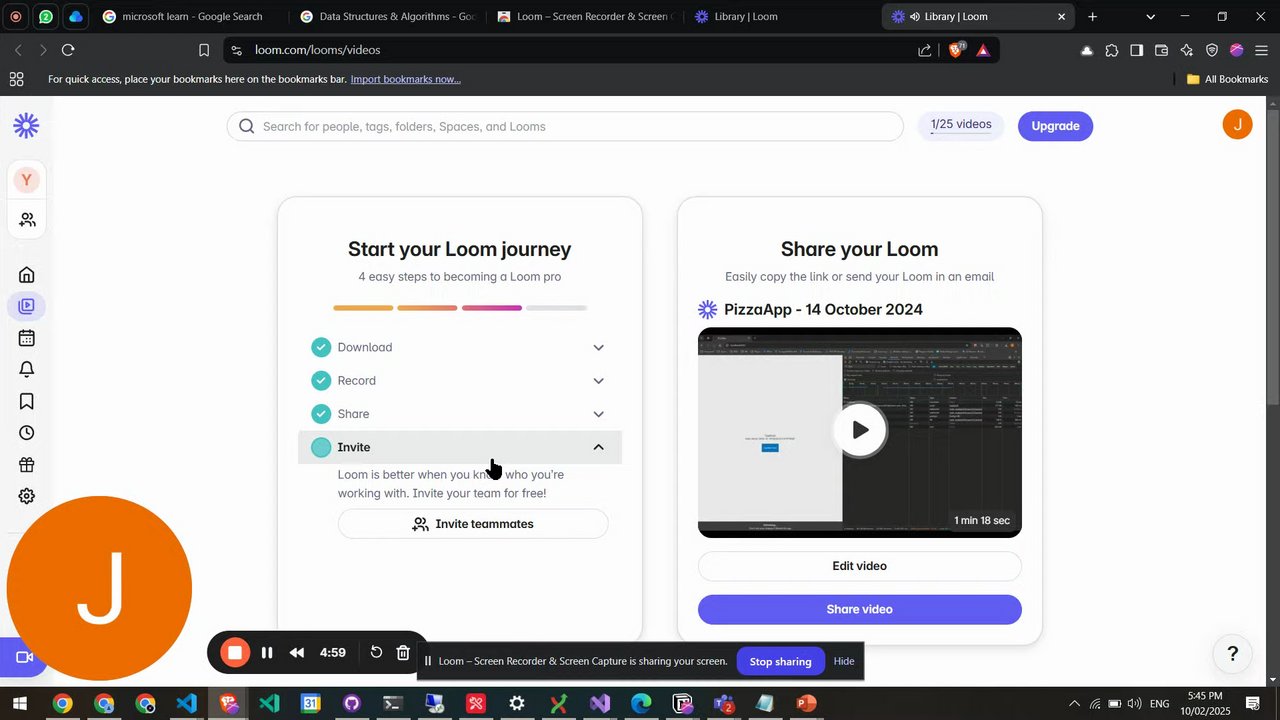This screenshot has width=1280, height=720.
Task: Toggle the Share step checkmark
Action: (321, 414)
